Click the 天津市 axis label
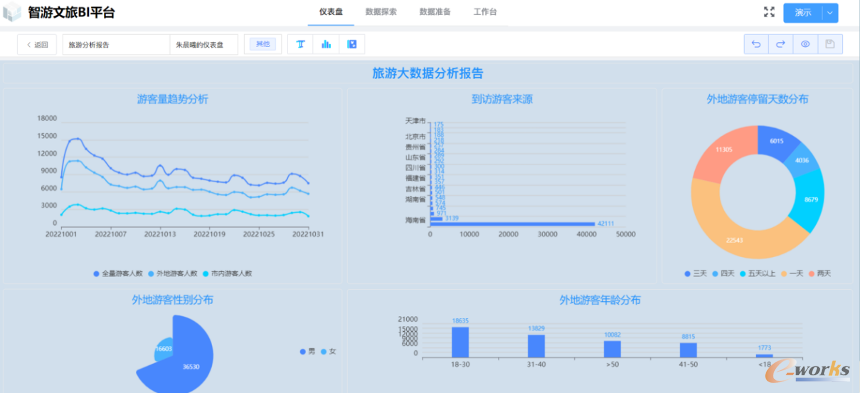This screenshot has height=393, width=860. (415, 120)
